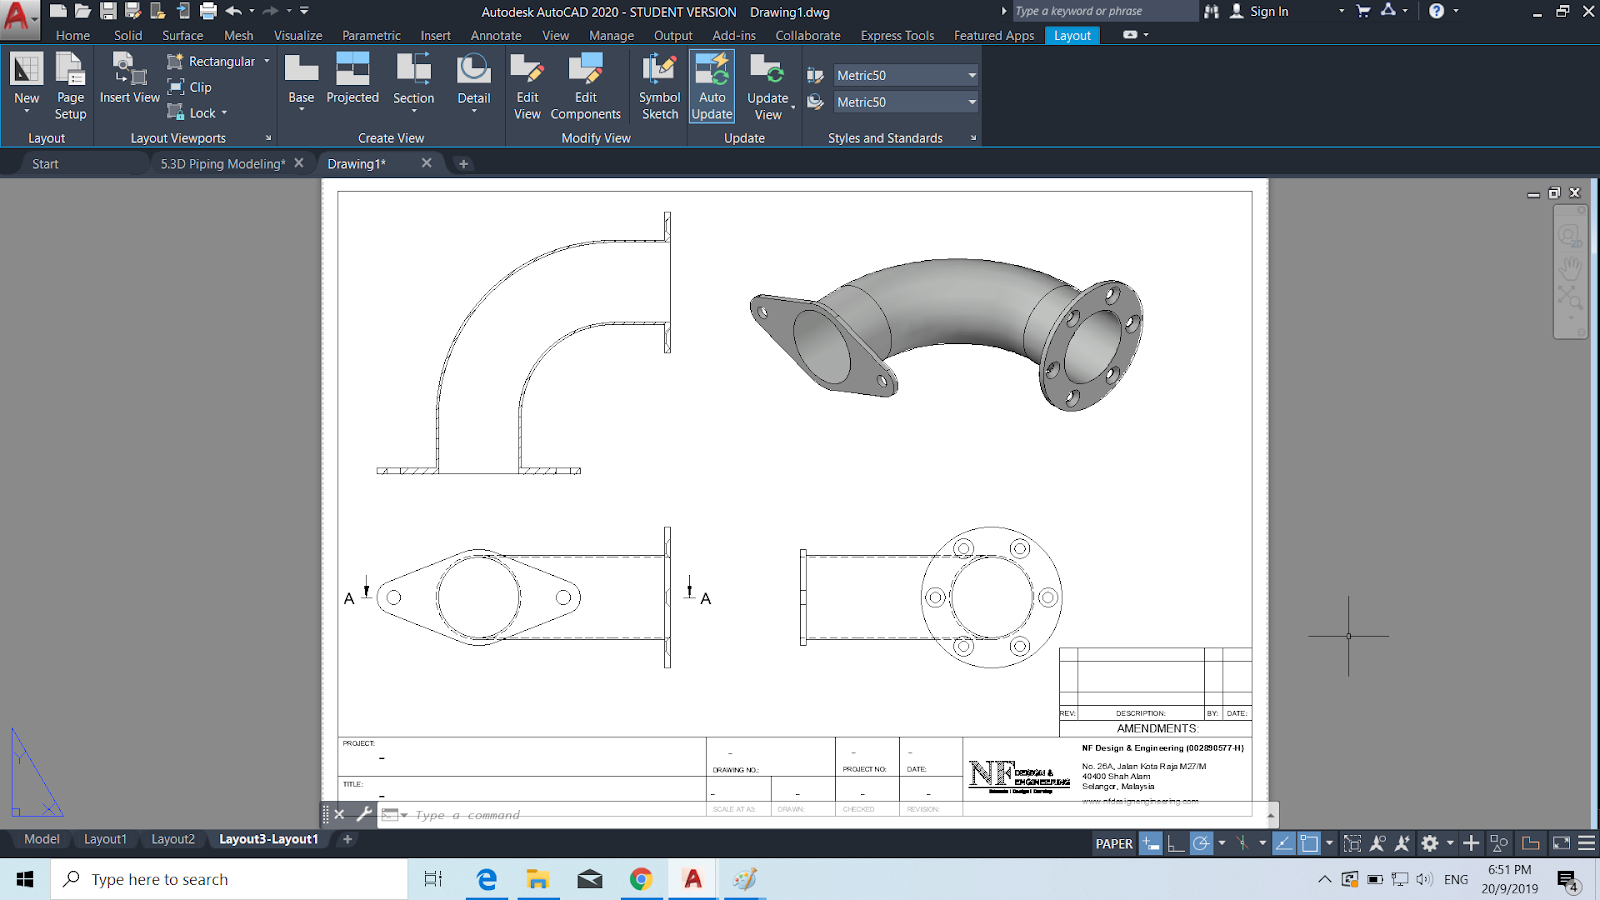1600x900 pixels.
Task: Click the Symbol Sketch tool
Action: 659,86
